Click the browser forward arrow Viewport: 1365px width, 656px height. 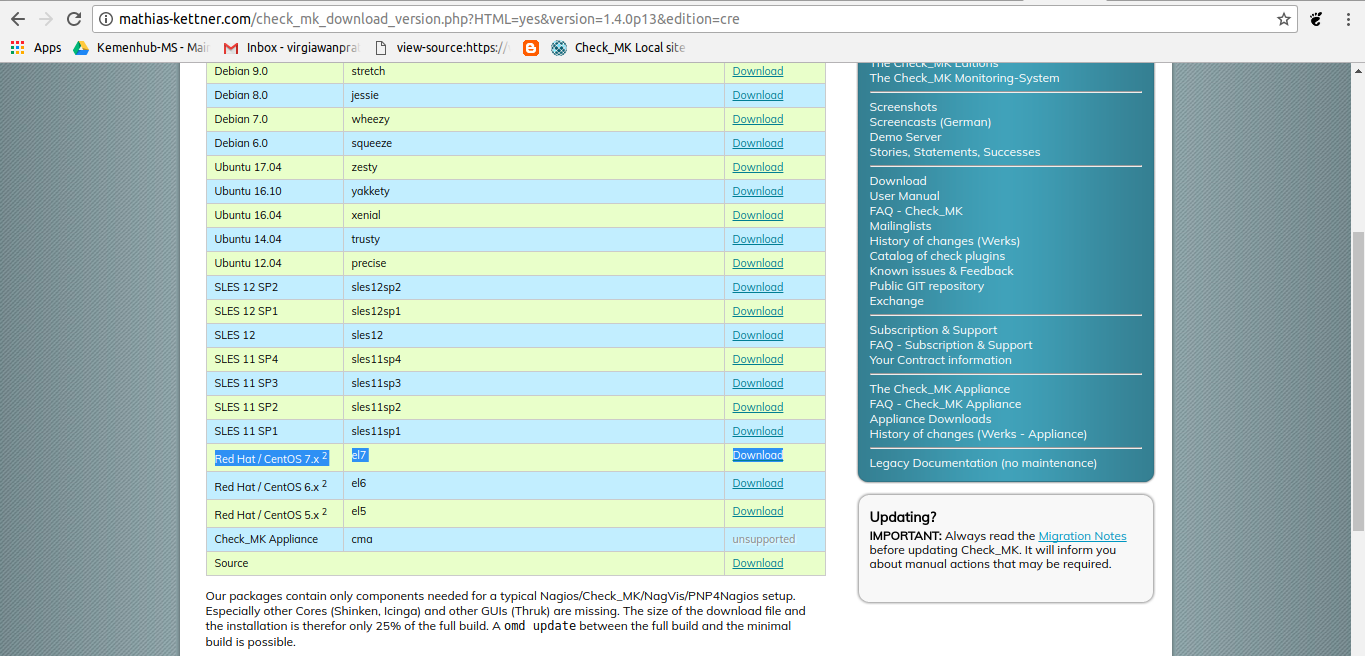pos(46,19)
